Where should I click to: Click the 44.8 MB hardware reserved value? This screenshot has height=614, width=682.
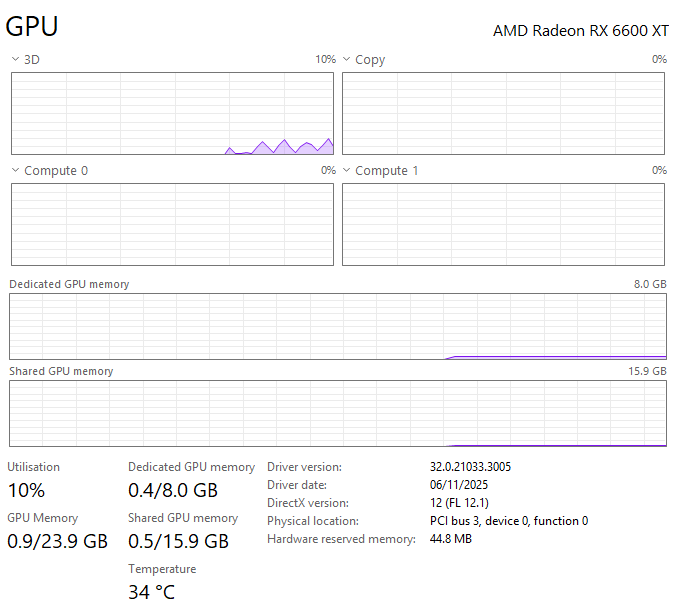450,539
